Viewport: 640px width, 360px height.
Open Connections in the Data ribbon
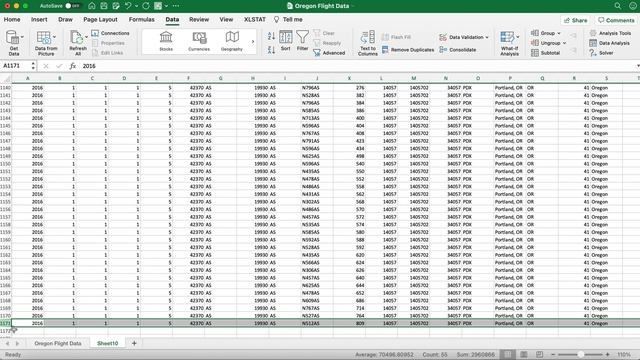(x=111, y=33)
